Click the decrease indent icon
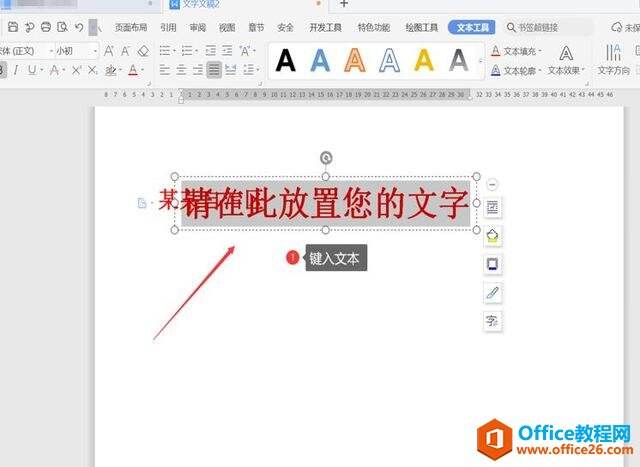The image size is (640, 467). point(211,51)
